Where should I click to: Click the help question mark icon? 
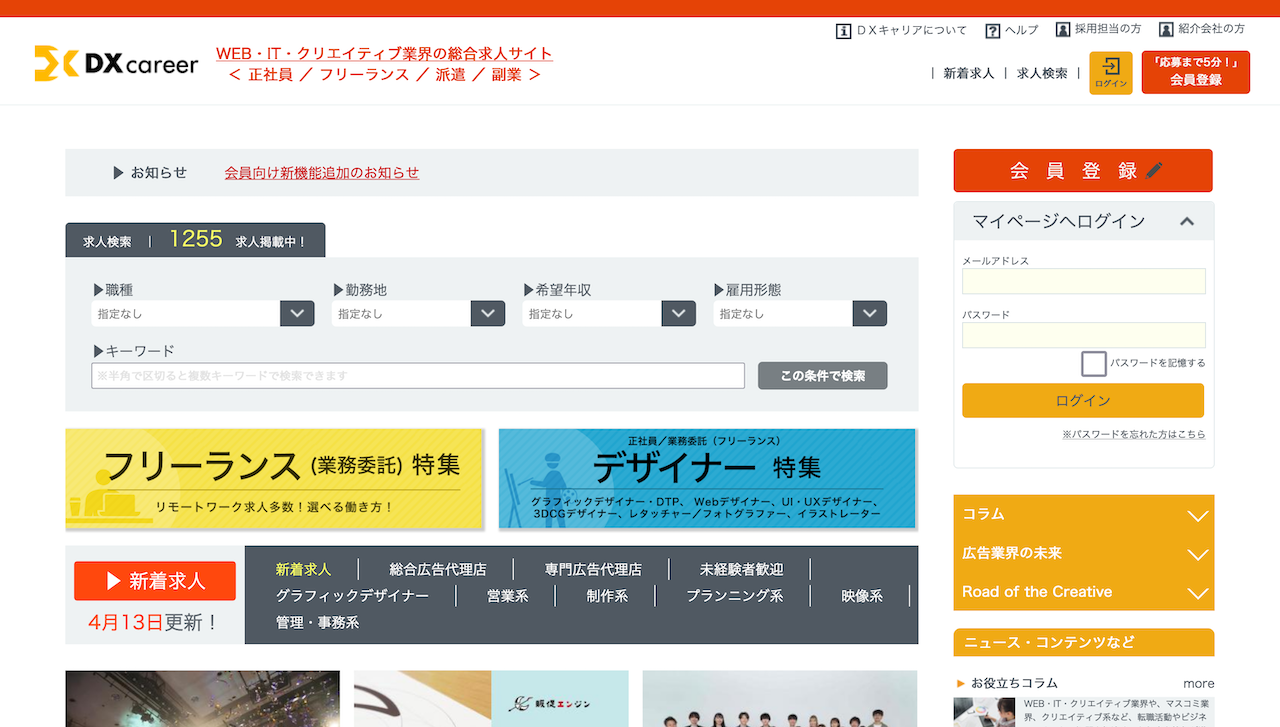click(992, 30)
